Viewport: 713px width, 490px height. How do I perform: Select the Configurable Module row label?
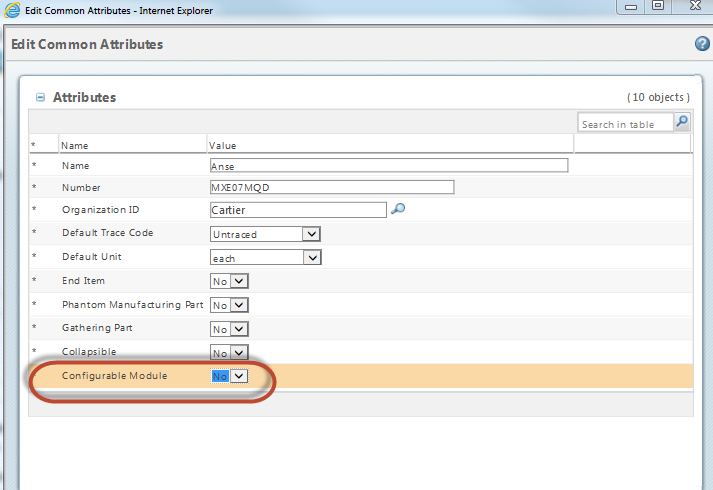click(115, 375)
